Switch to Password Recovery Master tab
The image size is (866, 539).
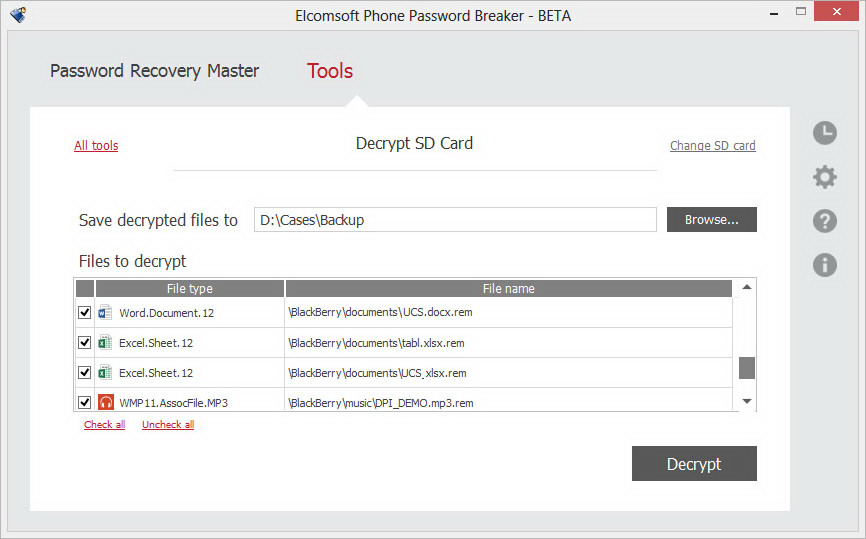coord(154,71)
